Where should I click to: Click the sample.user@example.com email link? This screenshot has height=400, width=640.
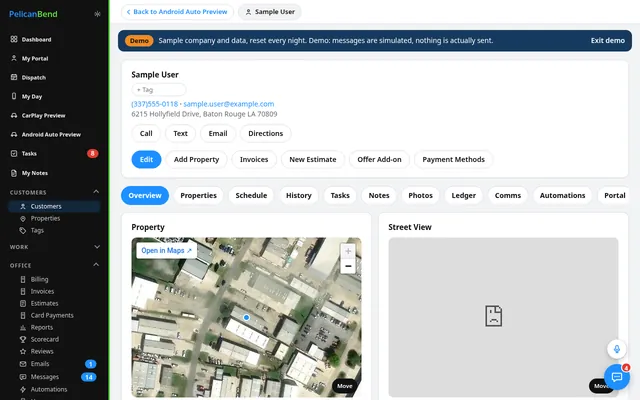pos(229,104)
